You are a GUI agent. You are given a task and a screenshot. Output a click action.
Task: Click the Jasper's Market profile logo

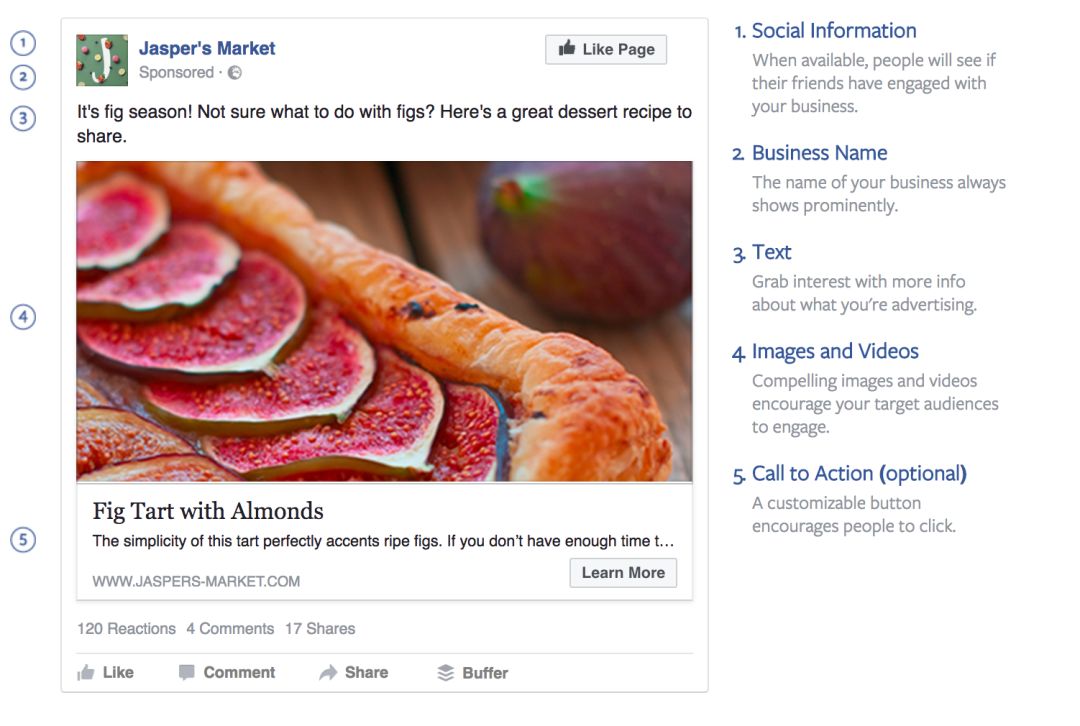(102, 61)
